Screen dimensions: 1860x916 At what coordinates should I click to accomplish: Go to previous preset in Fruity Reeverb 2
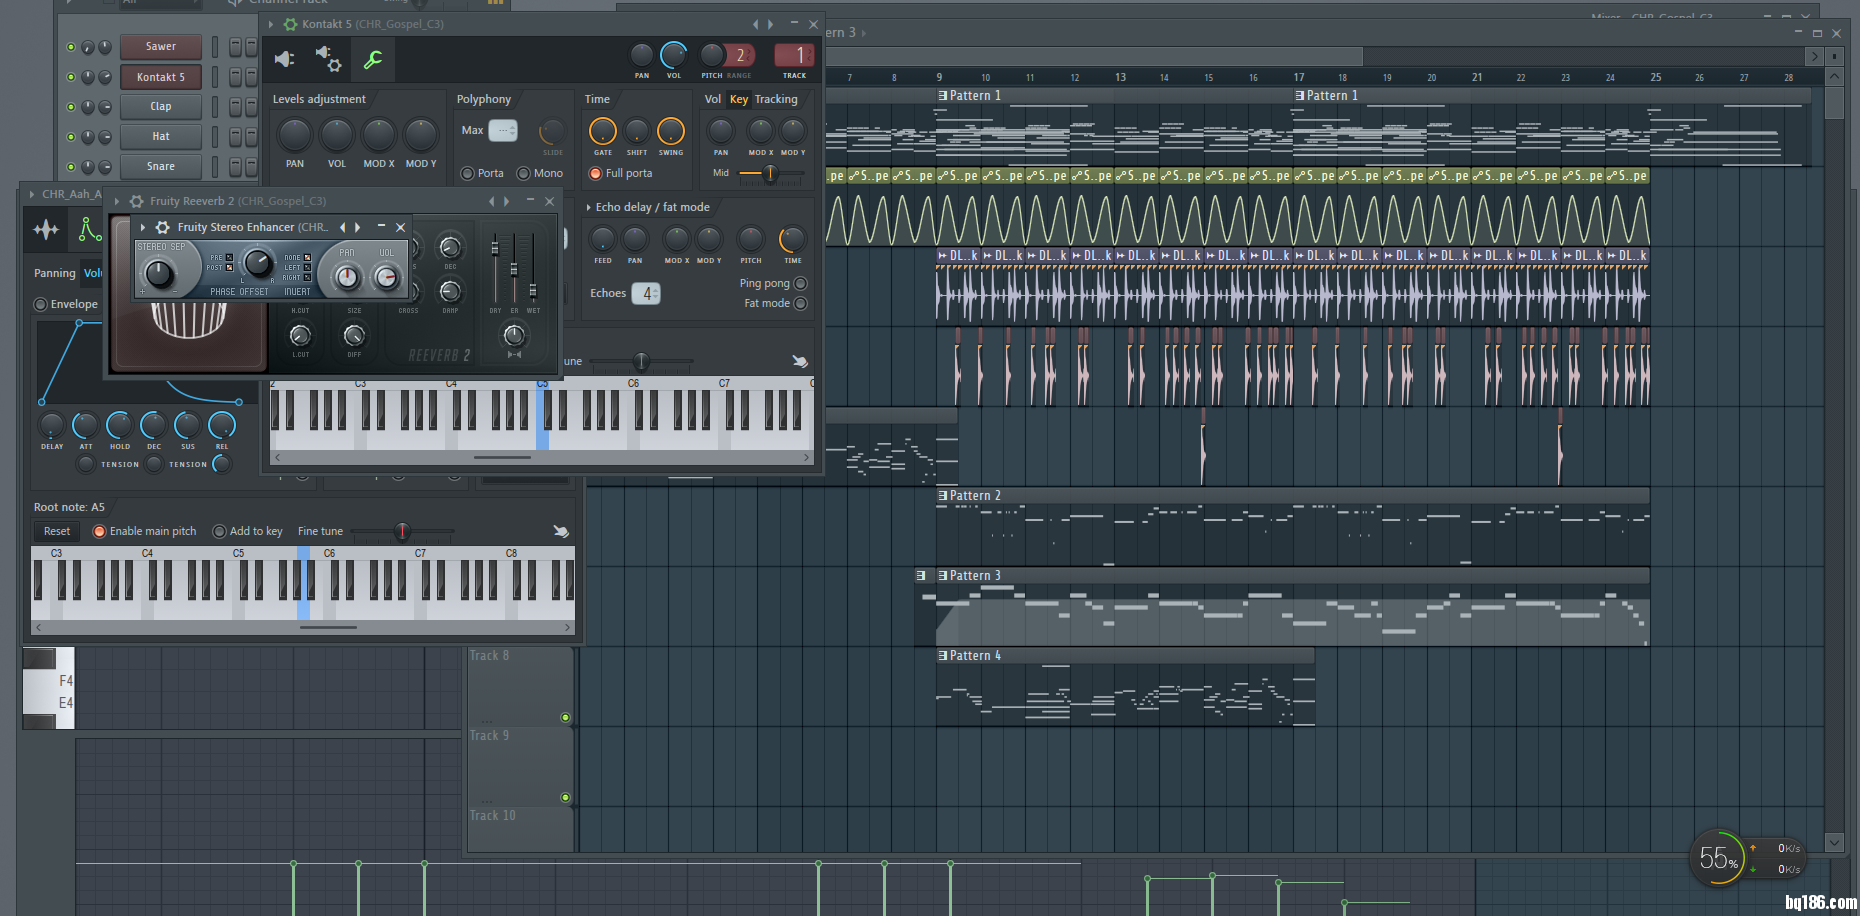pos(491,201)
